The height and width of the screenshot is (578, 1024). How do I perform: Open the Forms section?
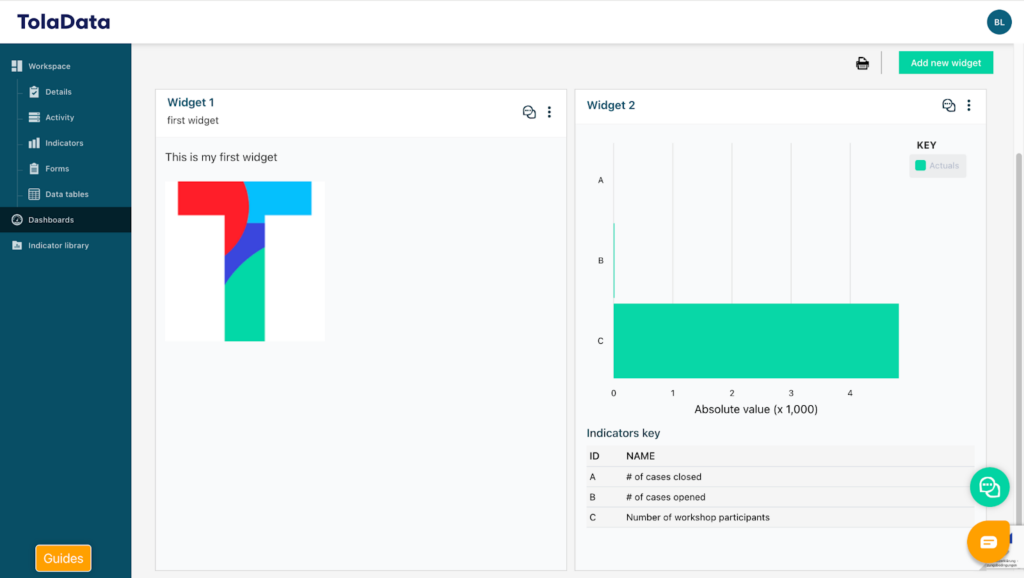pyautogui.click(x=57, y=169)
